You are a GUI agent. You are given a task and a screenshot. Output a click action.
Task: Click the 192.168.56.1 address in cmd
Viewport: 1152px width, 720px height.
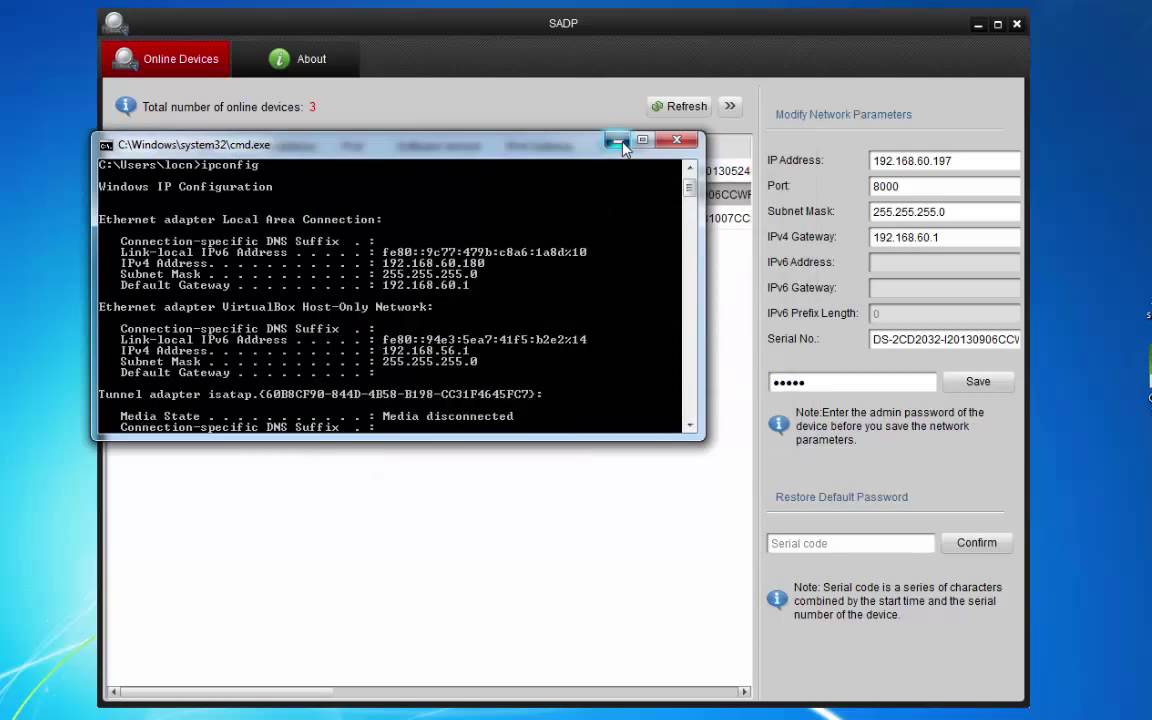click(425, 350)
